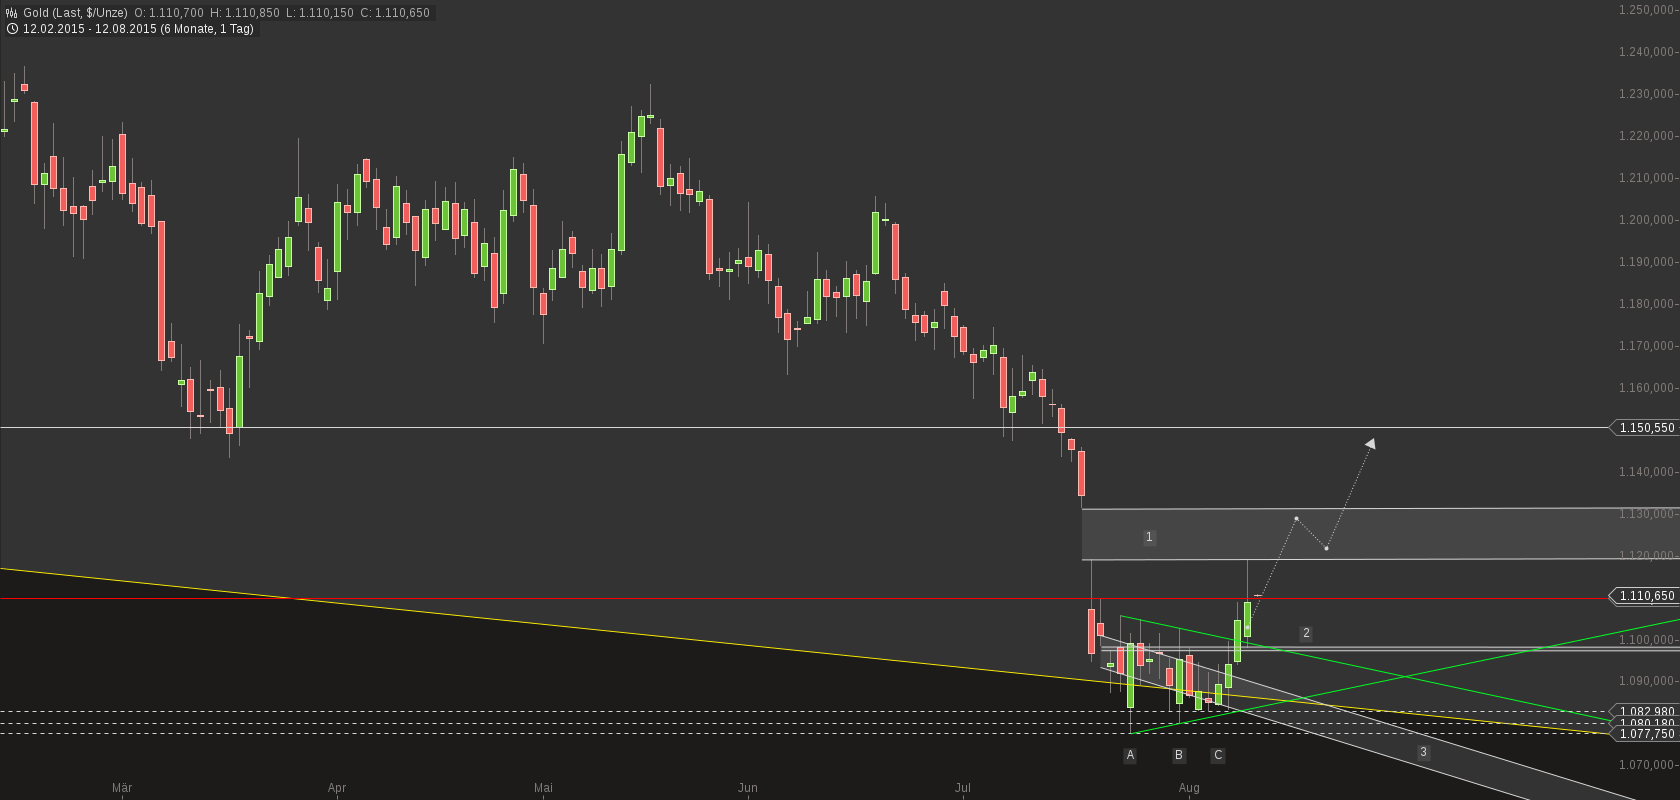Viewport: 1680px width, 800px height.
Task: Click the 'Mai' month label on time axis
Action: coord(543,788)
